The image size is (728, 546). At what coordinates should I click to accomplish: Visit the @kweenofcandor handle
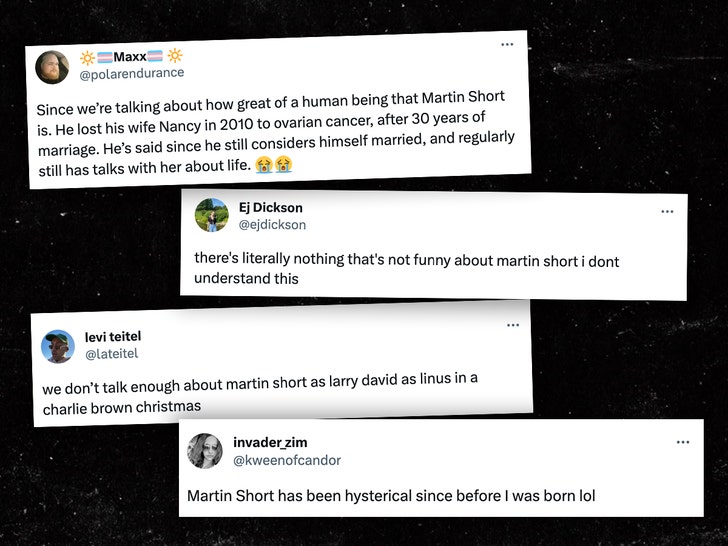[286, 460]
